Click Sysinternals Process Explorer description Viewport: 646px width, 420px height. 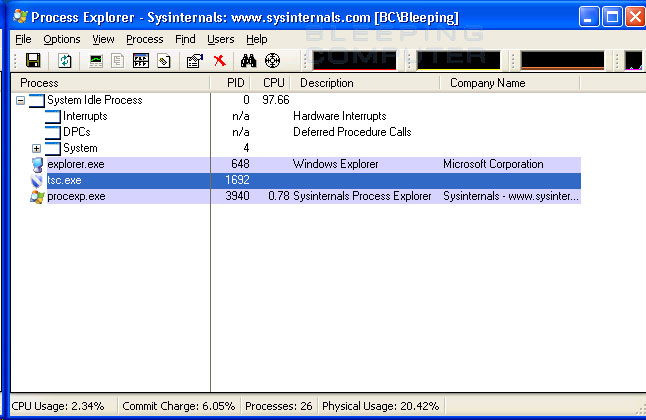tap(362, 196)
